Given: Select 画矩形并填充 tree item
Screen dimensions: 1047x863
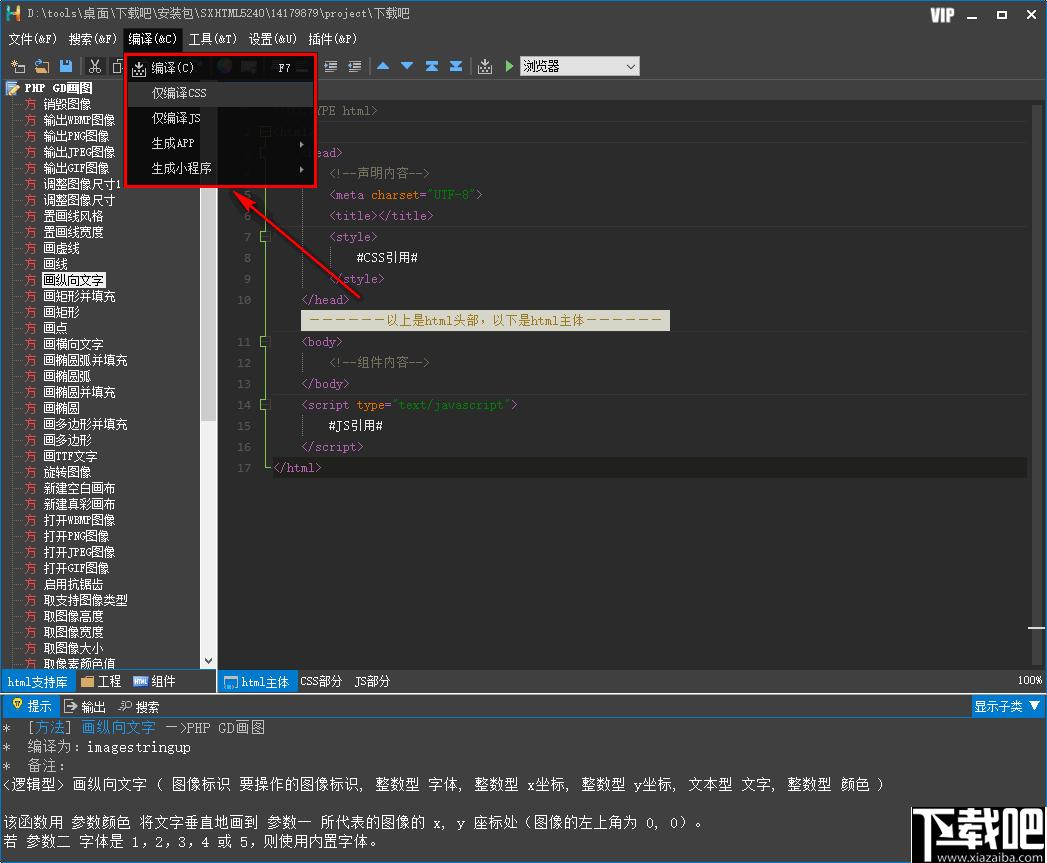Looking at the screenshot, I should coord(79,296).
